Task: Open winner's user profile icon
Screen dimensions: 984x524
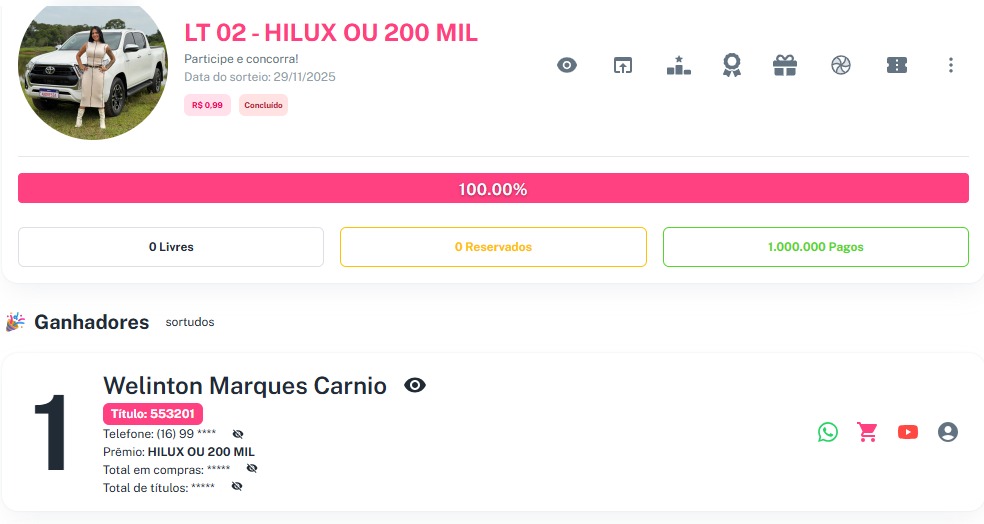Action: click(x=948, y=432)
